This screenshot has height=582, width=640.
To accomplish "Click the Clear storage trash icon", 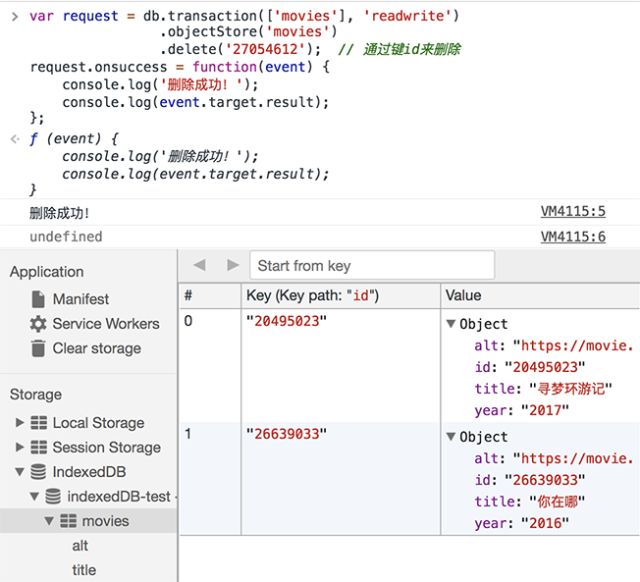I will pyautogui.click(x=38, y=349).
